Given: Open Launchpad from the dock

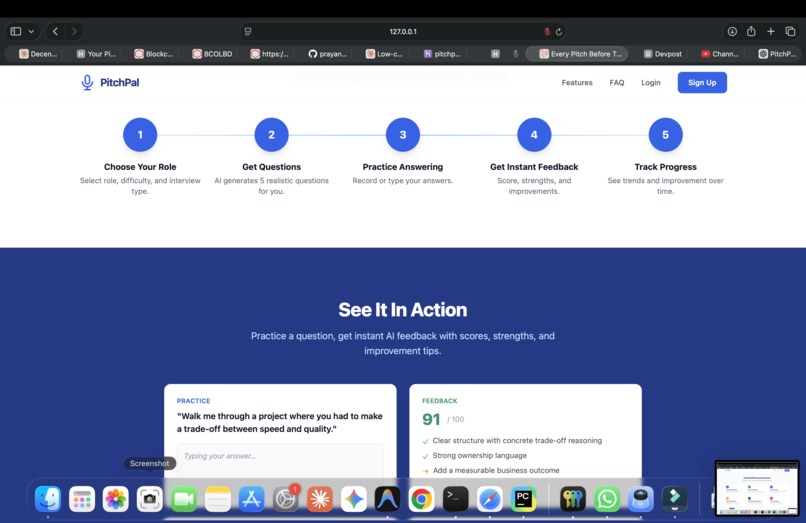Looking at the screenshot, I should 82,499.
